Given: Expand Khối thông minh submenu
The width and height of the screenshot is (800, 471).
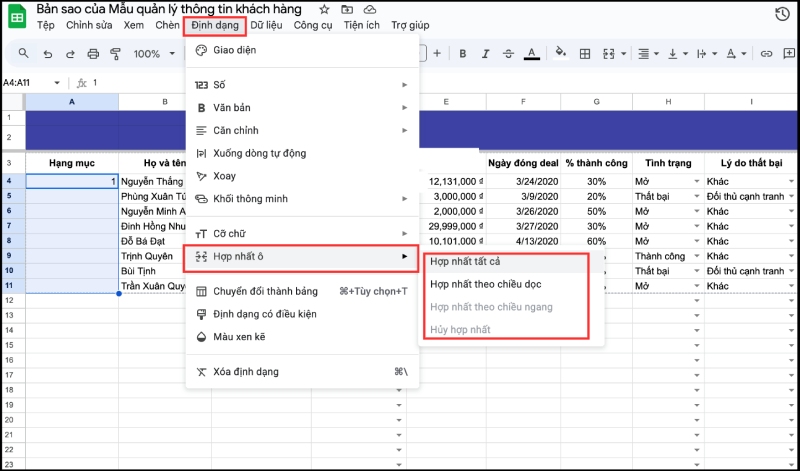Looking at the screenshot, I should [x=302, y=199].
